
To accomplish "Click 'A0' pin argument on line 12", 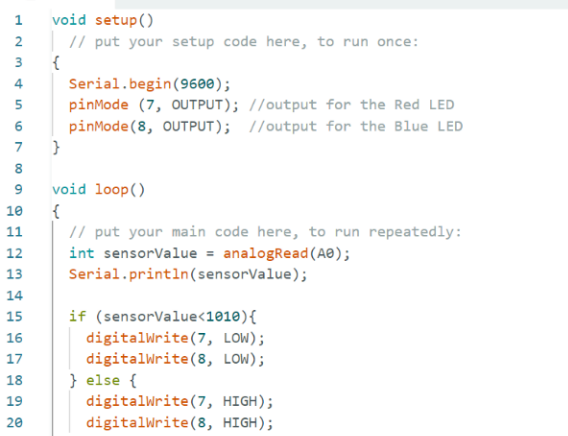I will [x=326, y=253].
